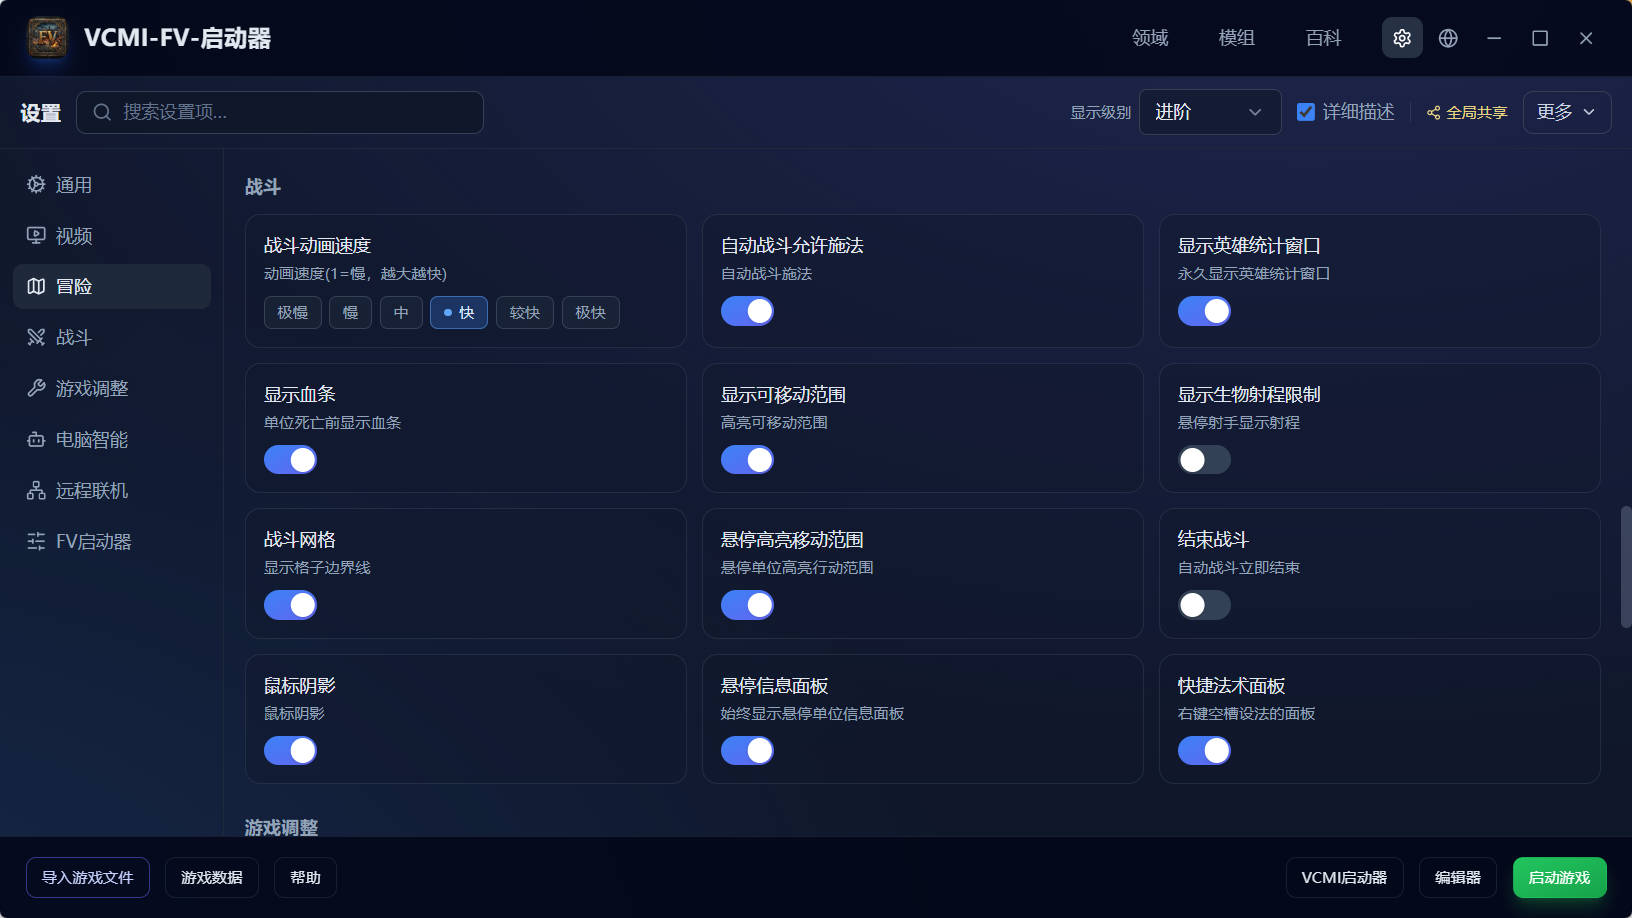Click the 战斗 crossed swords icon
This screenshot has width=1632, height=918.
click(36, 338)
